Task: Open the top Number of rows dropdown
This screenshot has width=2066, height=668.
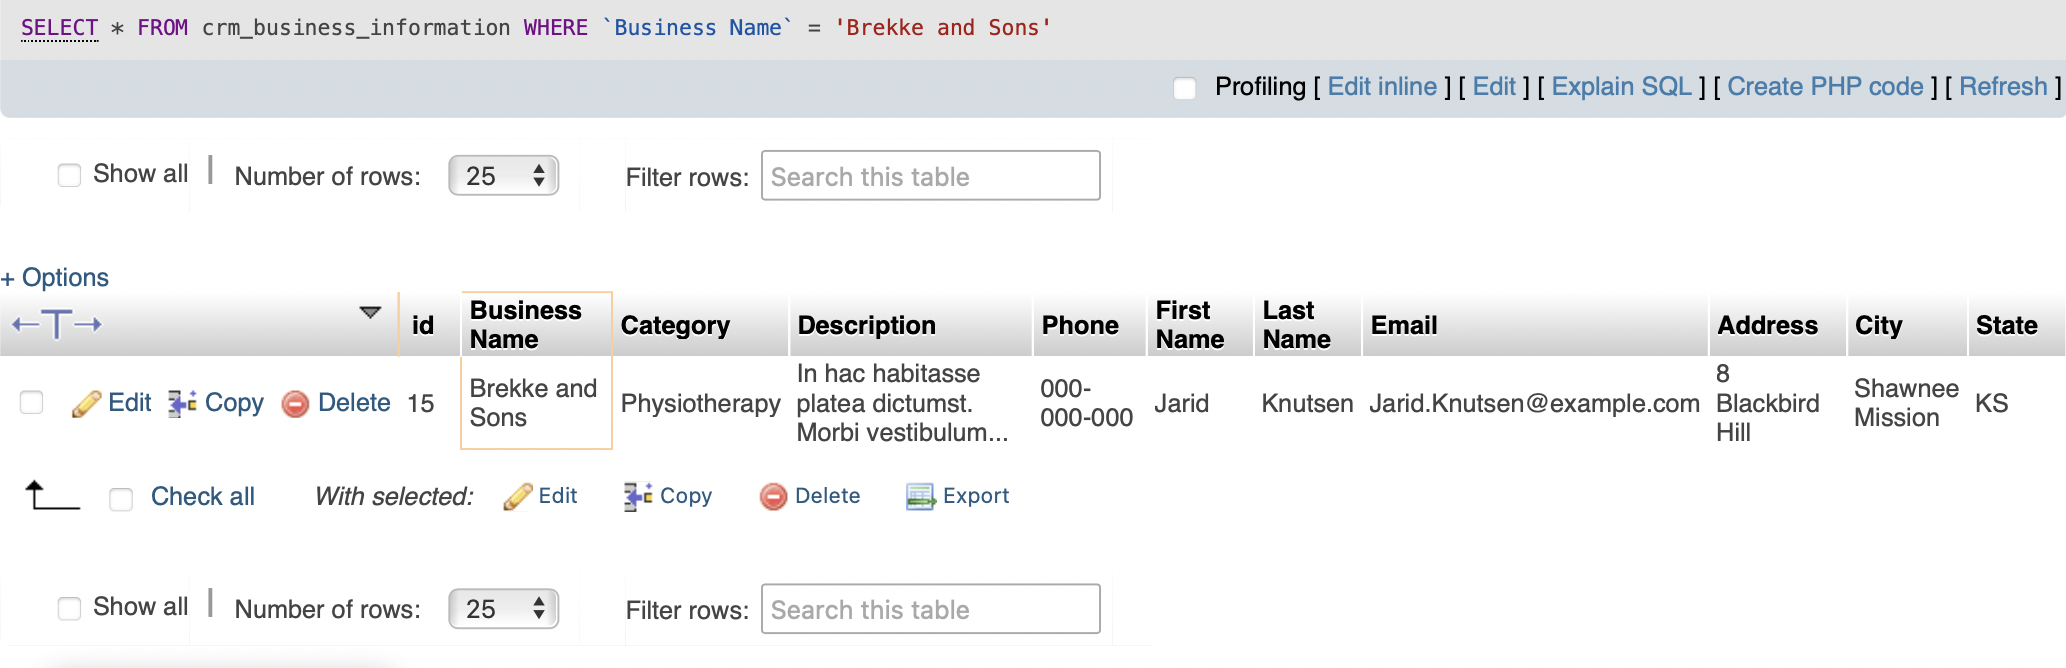Action: (x=503, y=175)
